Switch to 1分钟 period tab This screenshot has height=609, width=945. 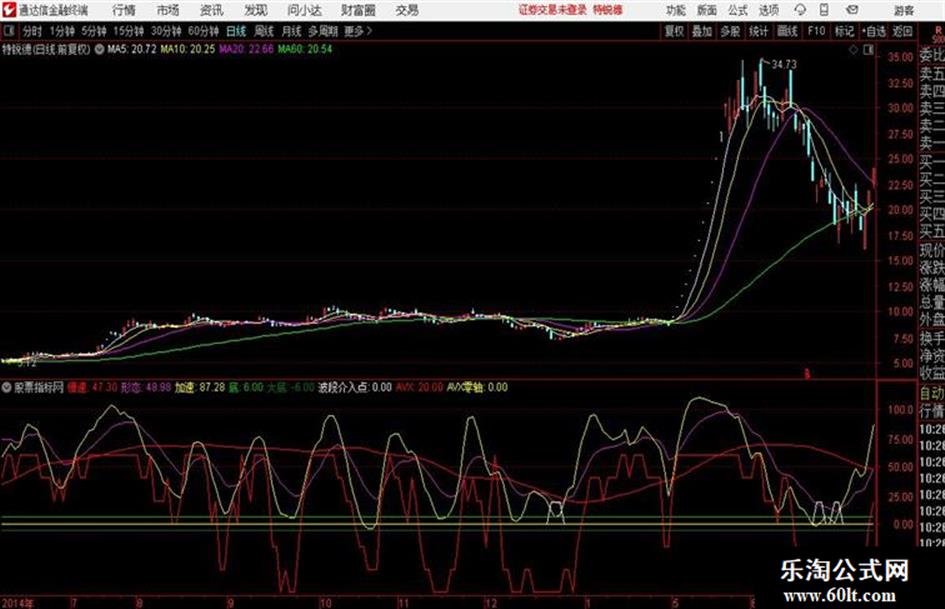tap(62, 31)
